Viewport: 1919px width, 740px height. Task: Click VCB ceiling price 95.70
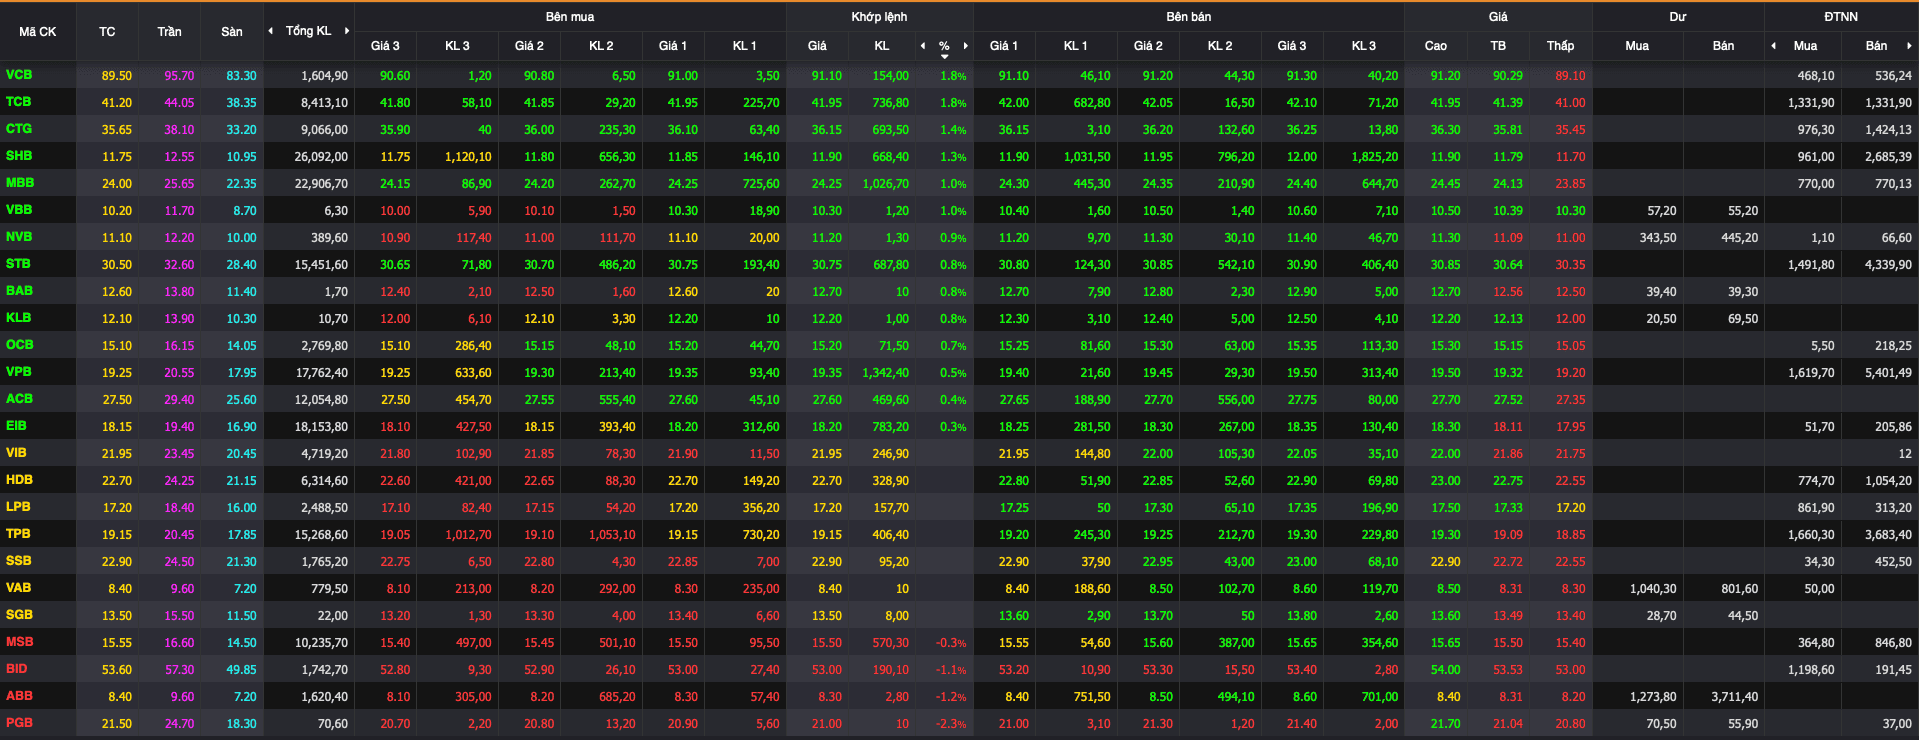pyautogui.click(x=179, y=76)
